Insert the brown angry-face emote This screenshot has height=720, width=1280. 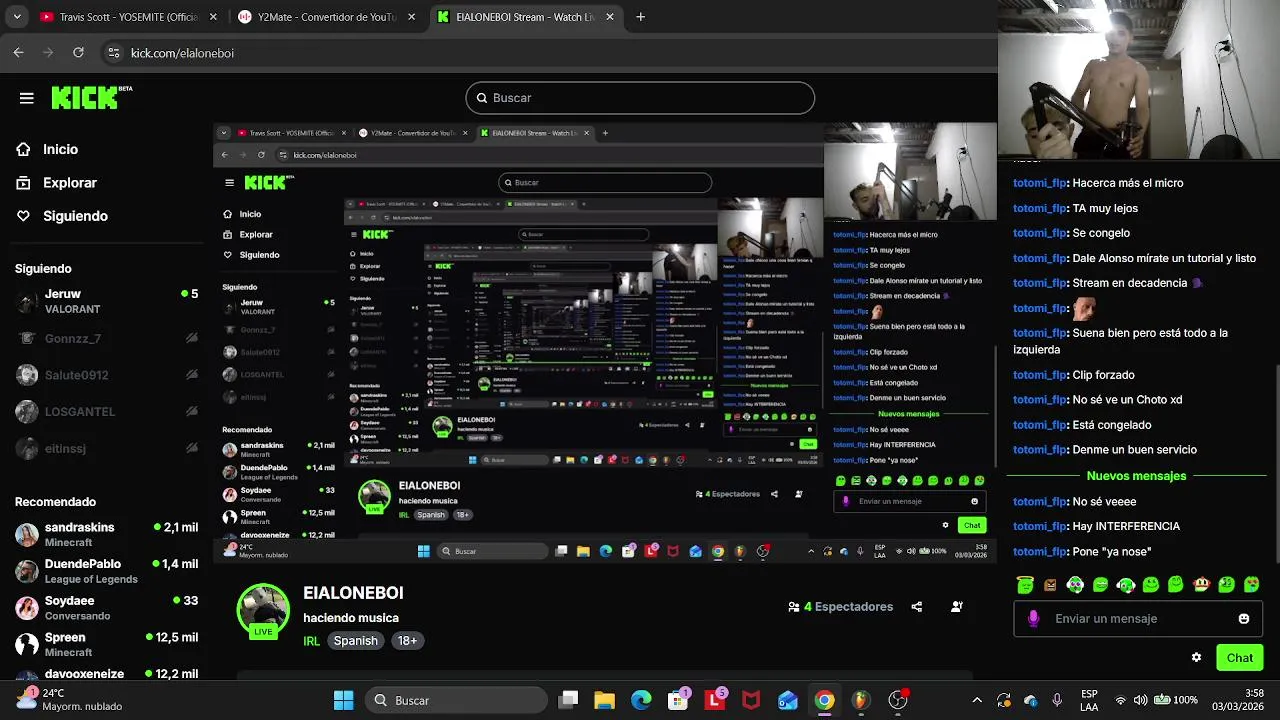(1050, 585)
